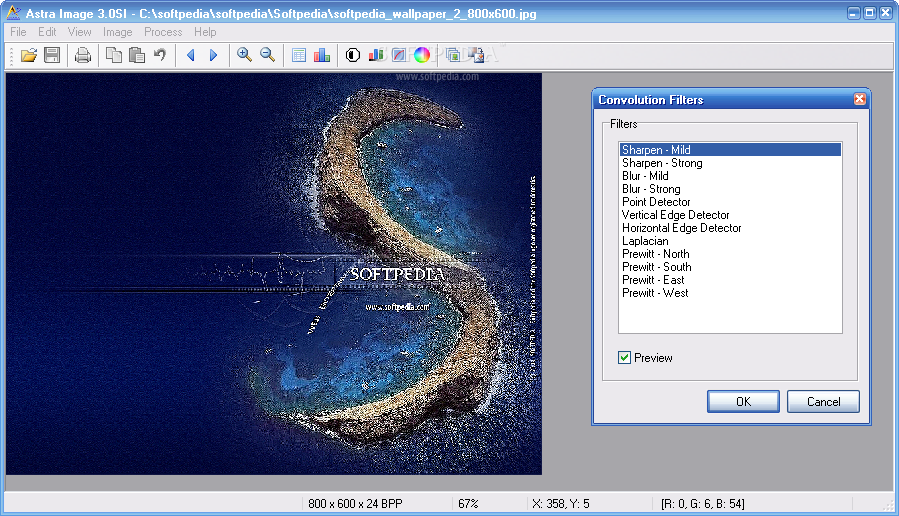Open the Edit menu
The width and height of the screenshot is (899, 516).
tap(47, 32)
